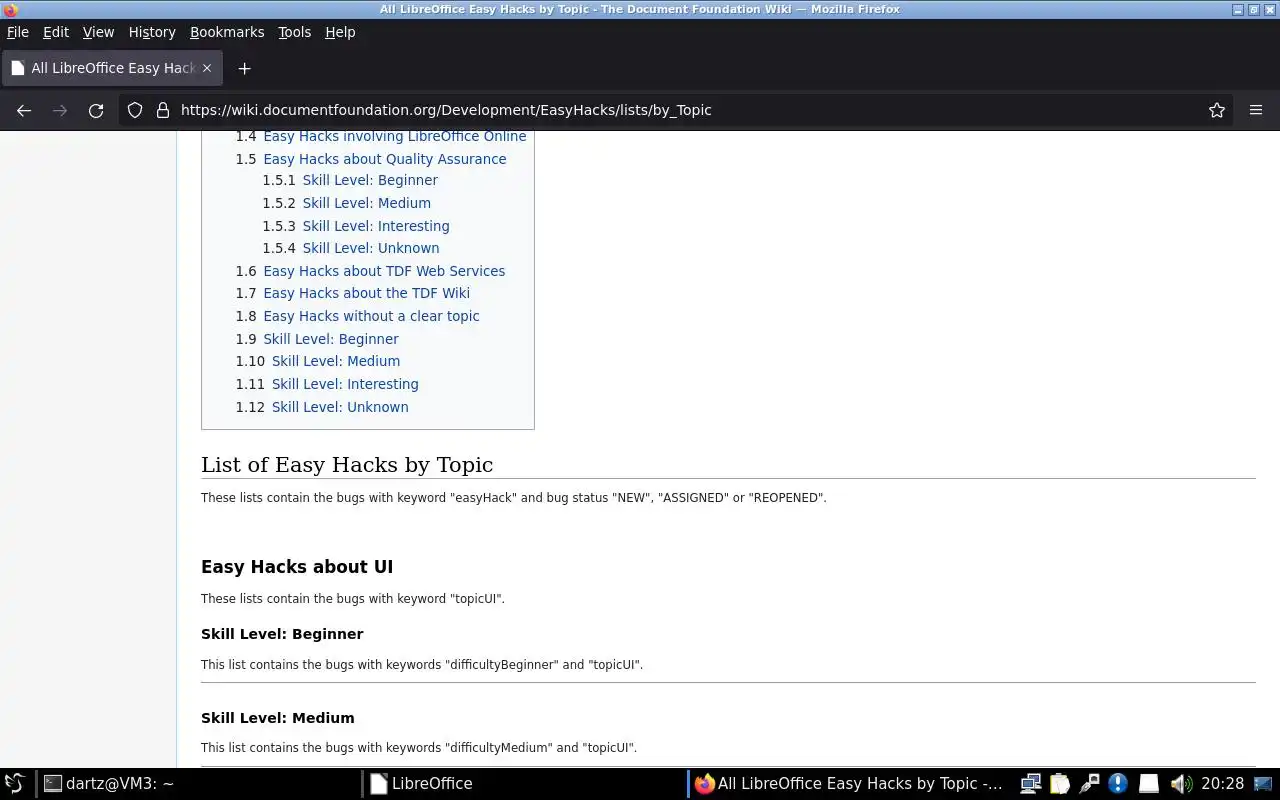Click the sentence mentioning "difficultyBeginner" and "topicUI"
Viewport: 1280px width, 800px height.
coord(422,665)
